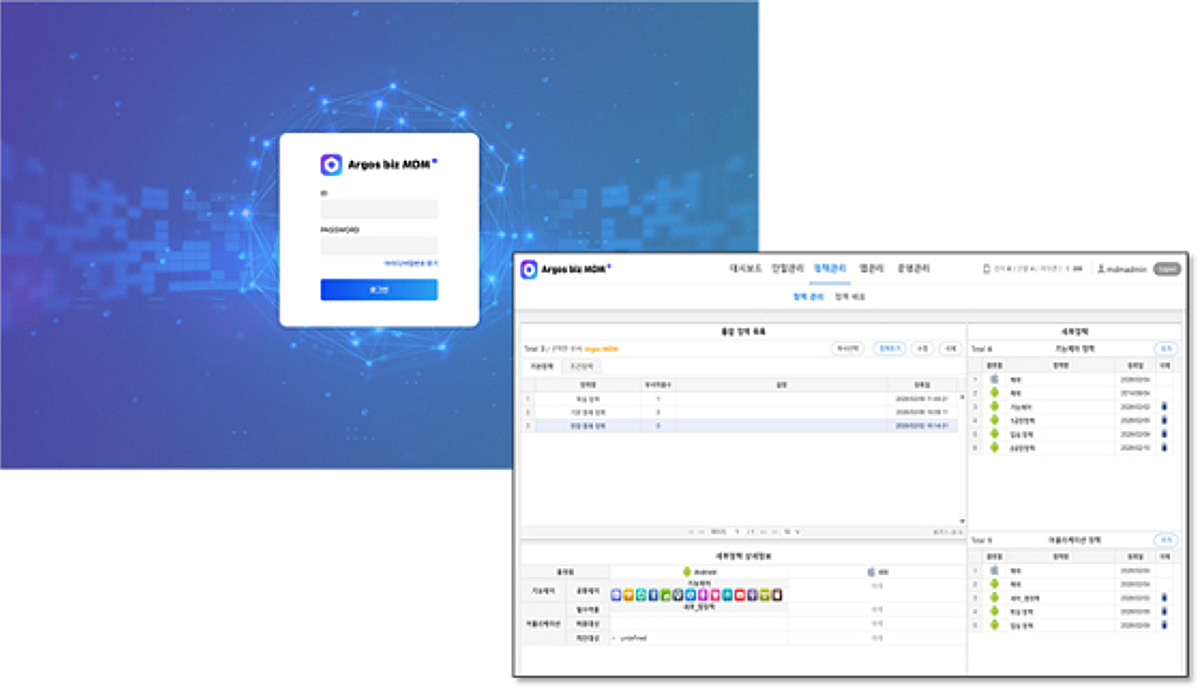The height and width of the screenshot is (695, 1200).
Task: Click the Apple platform icon in 기능제어 정책 row 1
Action: pos(994,379)
